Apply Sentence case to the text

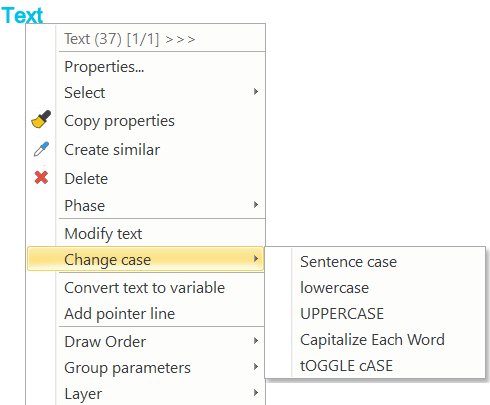348,262
